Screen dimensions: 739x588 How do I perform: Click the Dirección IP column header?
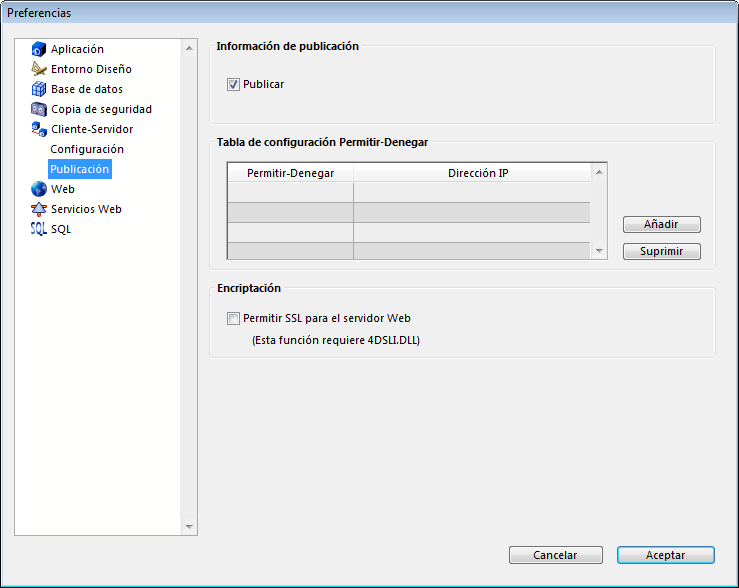[x=472, y=173]
